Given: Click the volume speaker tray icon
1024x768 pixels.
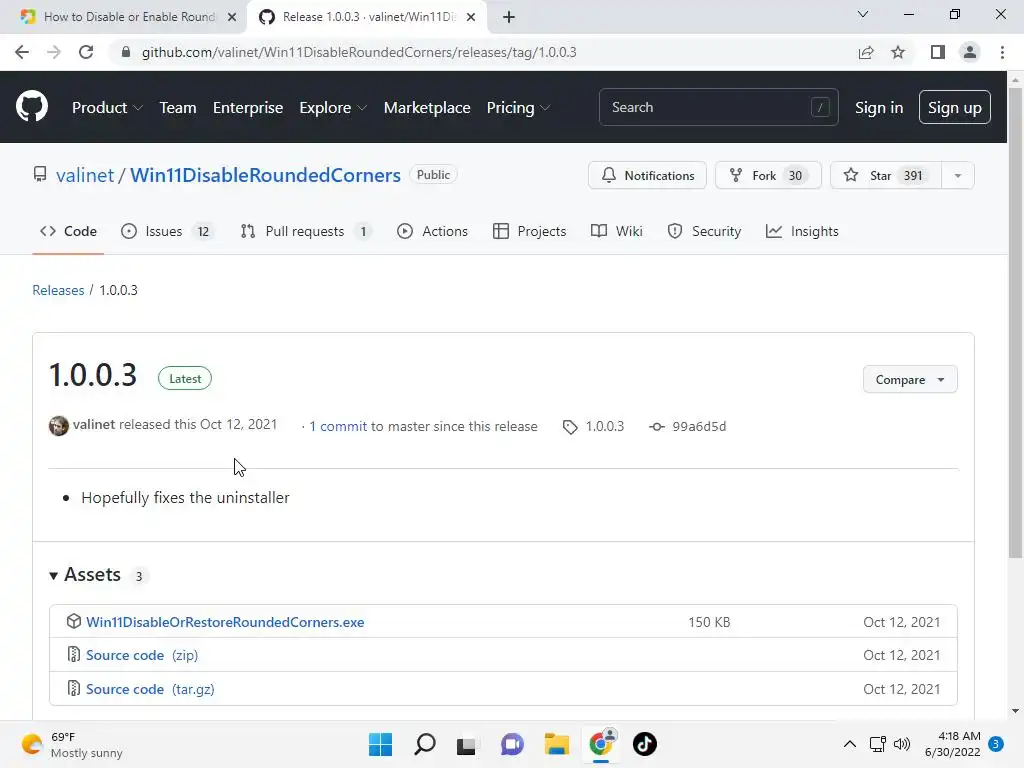Looking at the screenshot, I should [902, 744].
